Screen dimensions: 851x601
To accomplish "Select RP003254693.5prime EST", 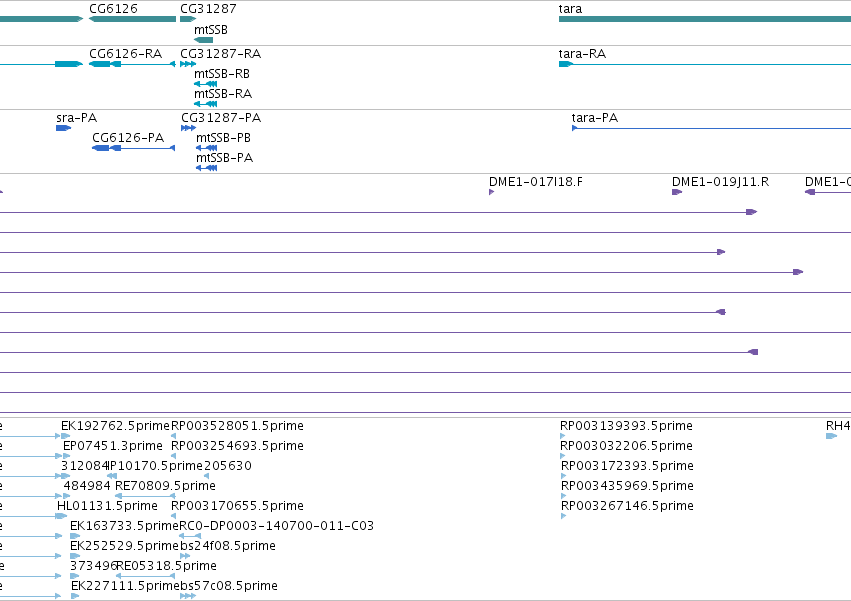I will [174, 456].
